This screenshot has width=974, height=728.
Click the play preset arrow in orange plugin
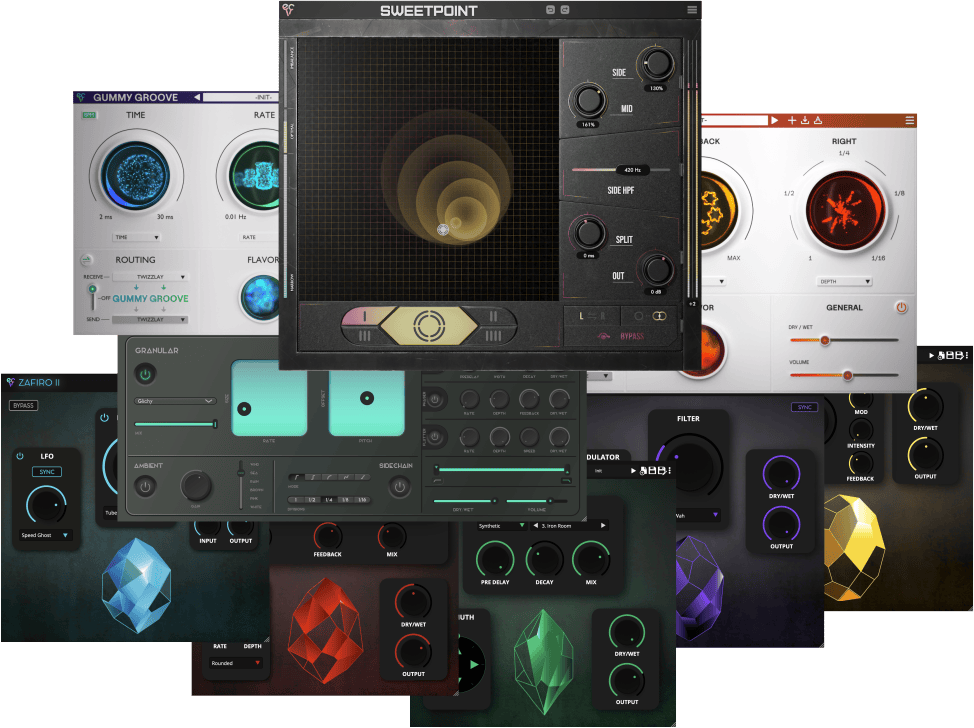click(775, 120)
